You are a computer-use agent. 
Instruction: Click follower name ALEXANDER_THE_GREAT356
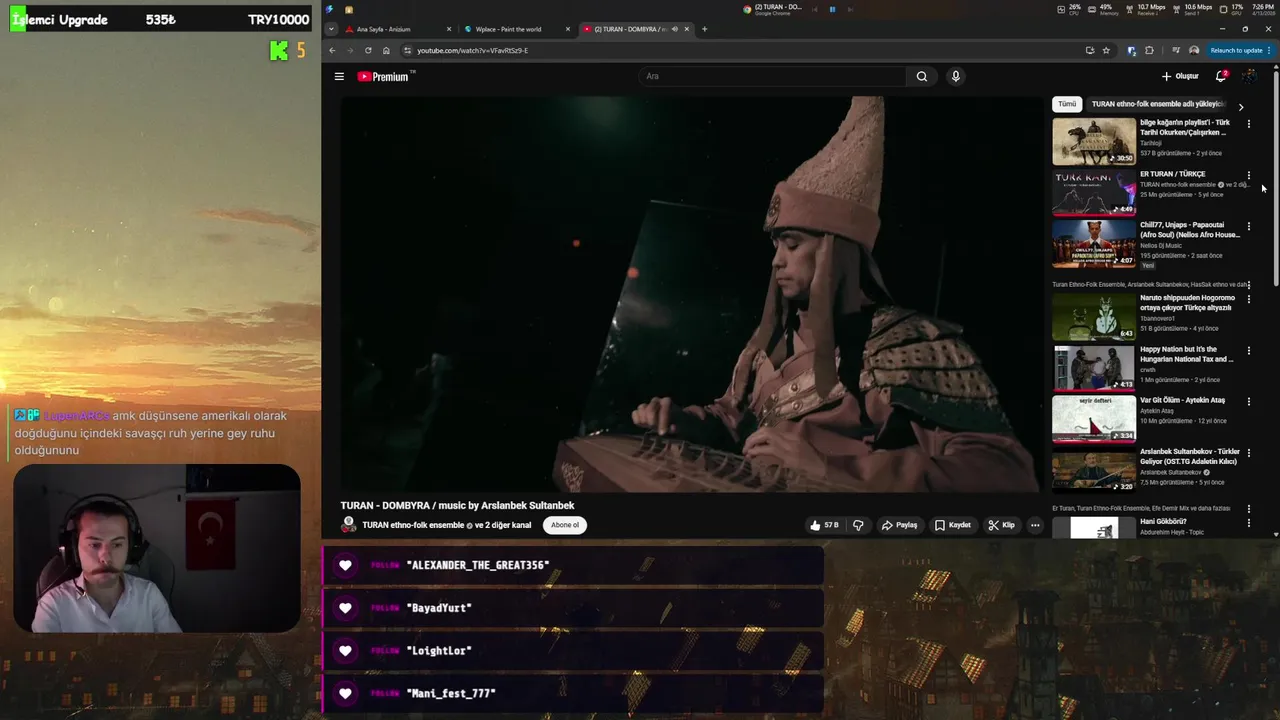pos(478,565)
